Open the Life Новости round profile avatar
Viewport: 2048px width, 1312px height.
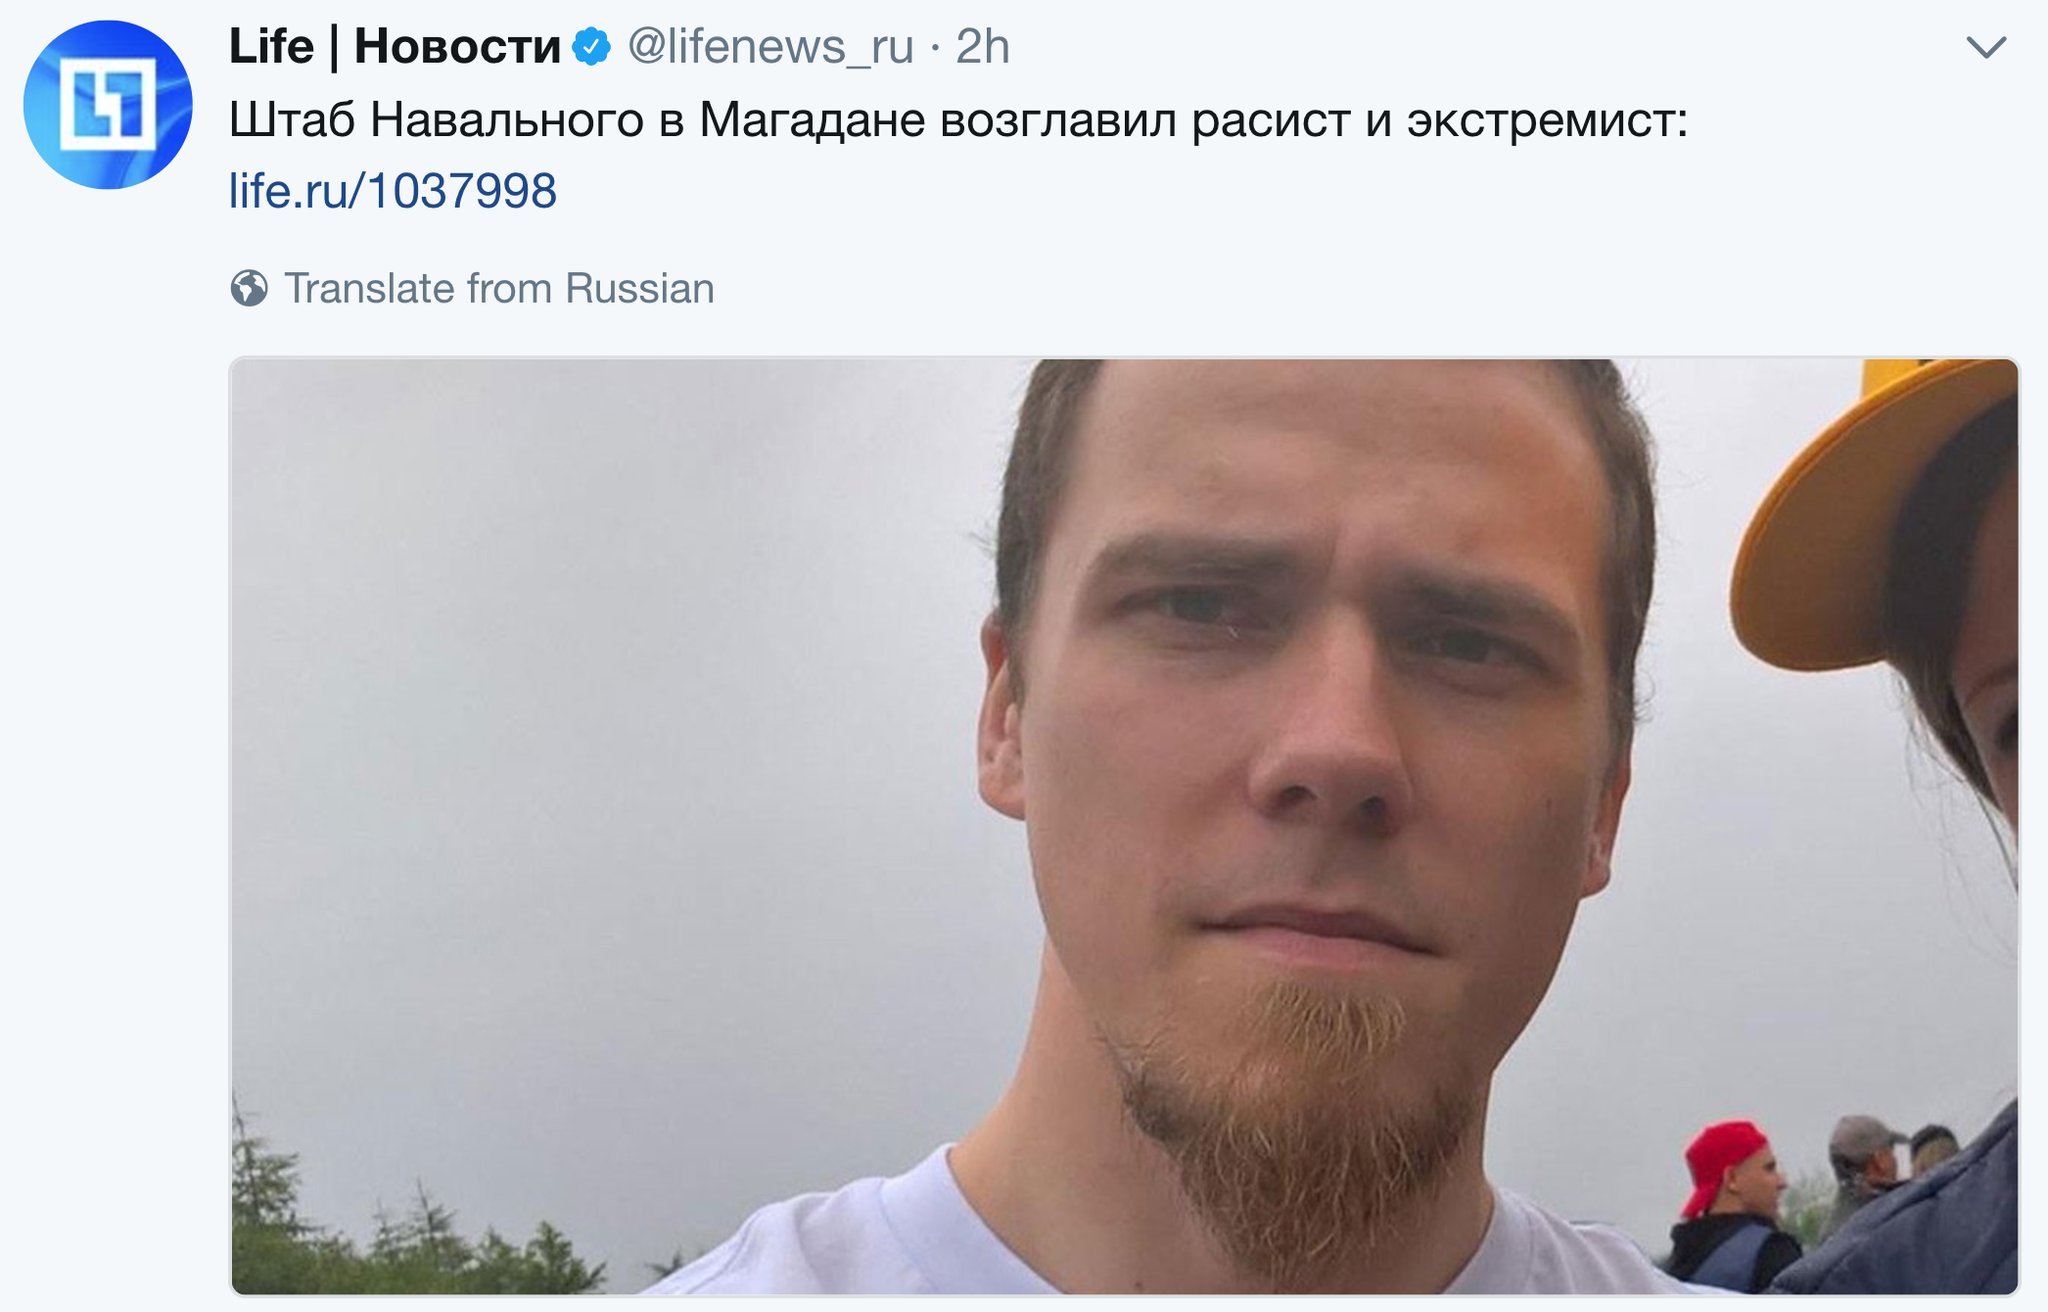pos(108,105)
